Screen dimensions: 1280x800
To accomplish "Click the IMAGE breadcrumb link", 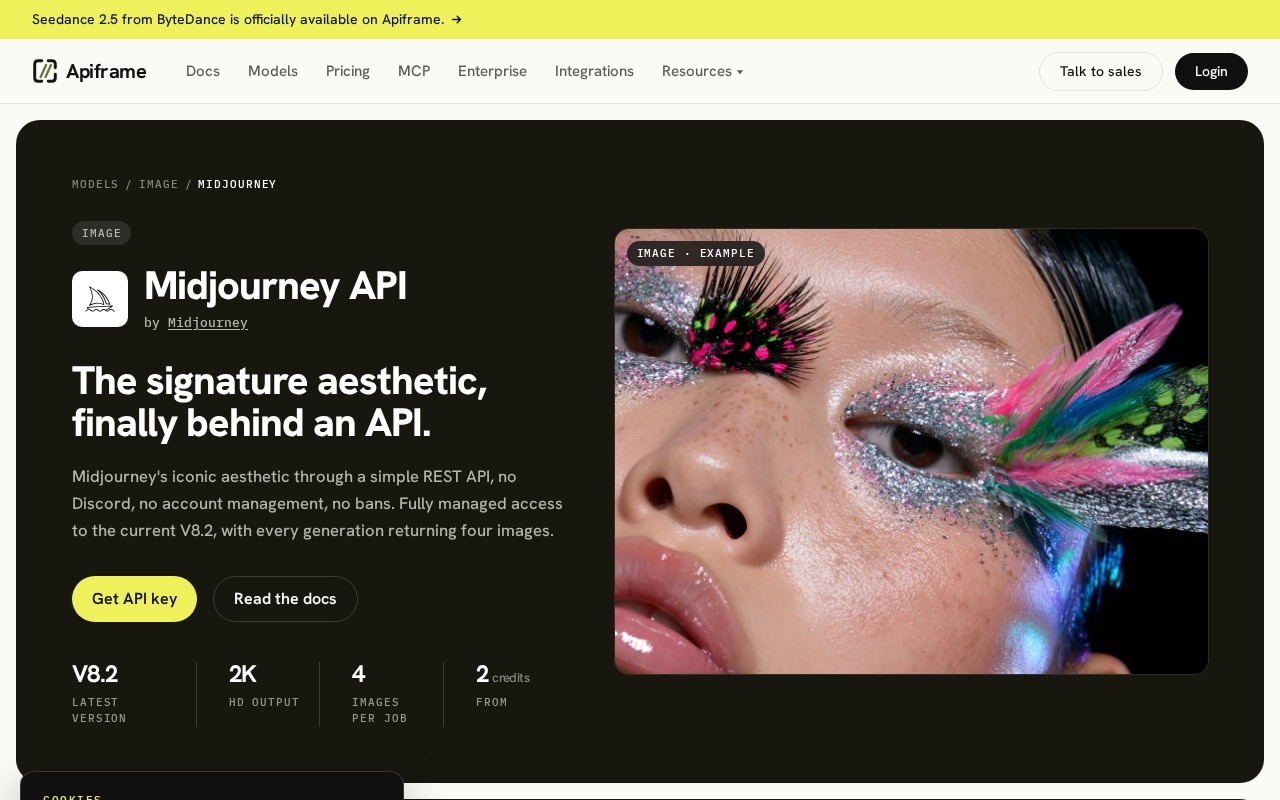I will pos(159,184).
